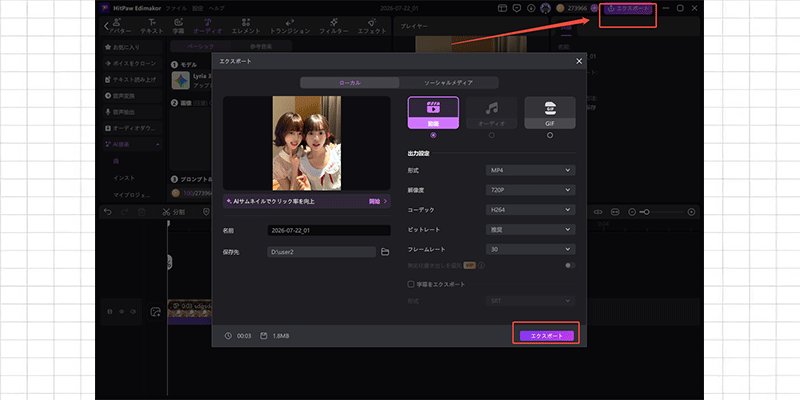Click the purple エクスポート button in dialog
This screenshot has width=800, height=400.
point(546,336)
